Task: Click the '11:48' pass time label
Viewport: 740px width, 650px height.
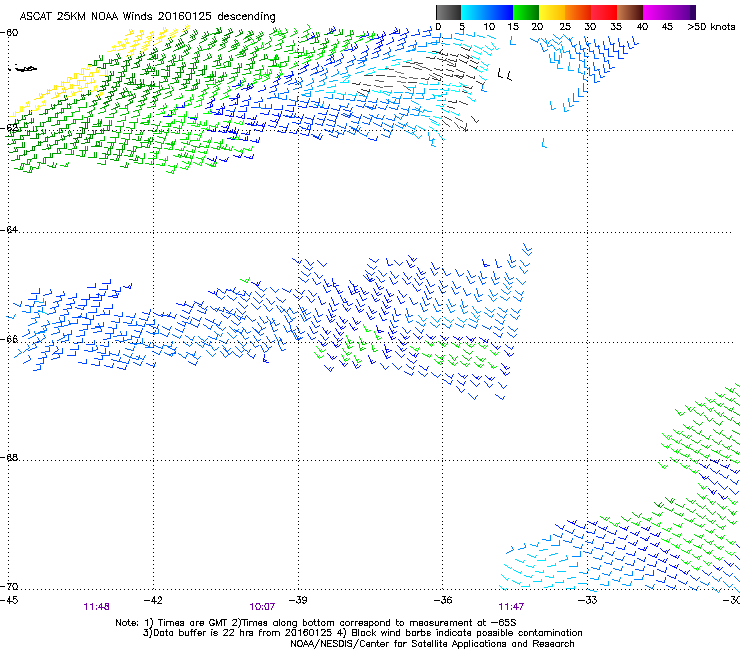Action: 96,607
